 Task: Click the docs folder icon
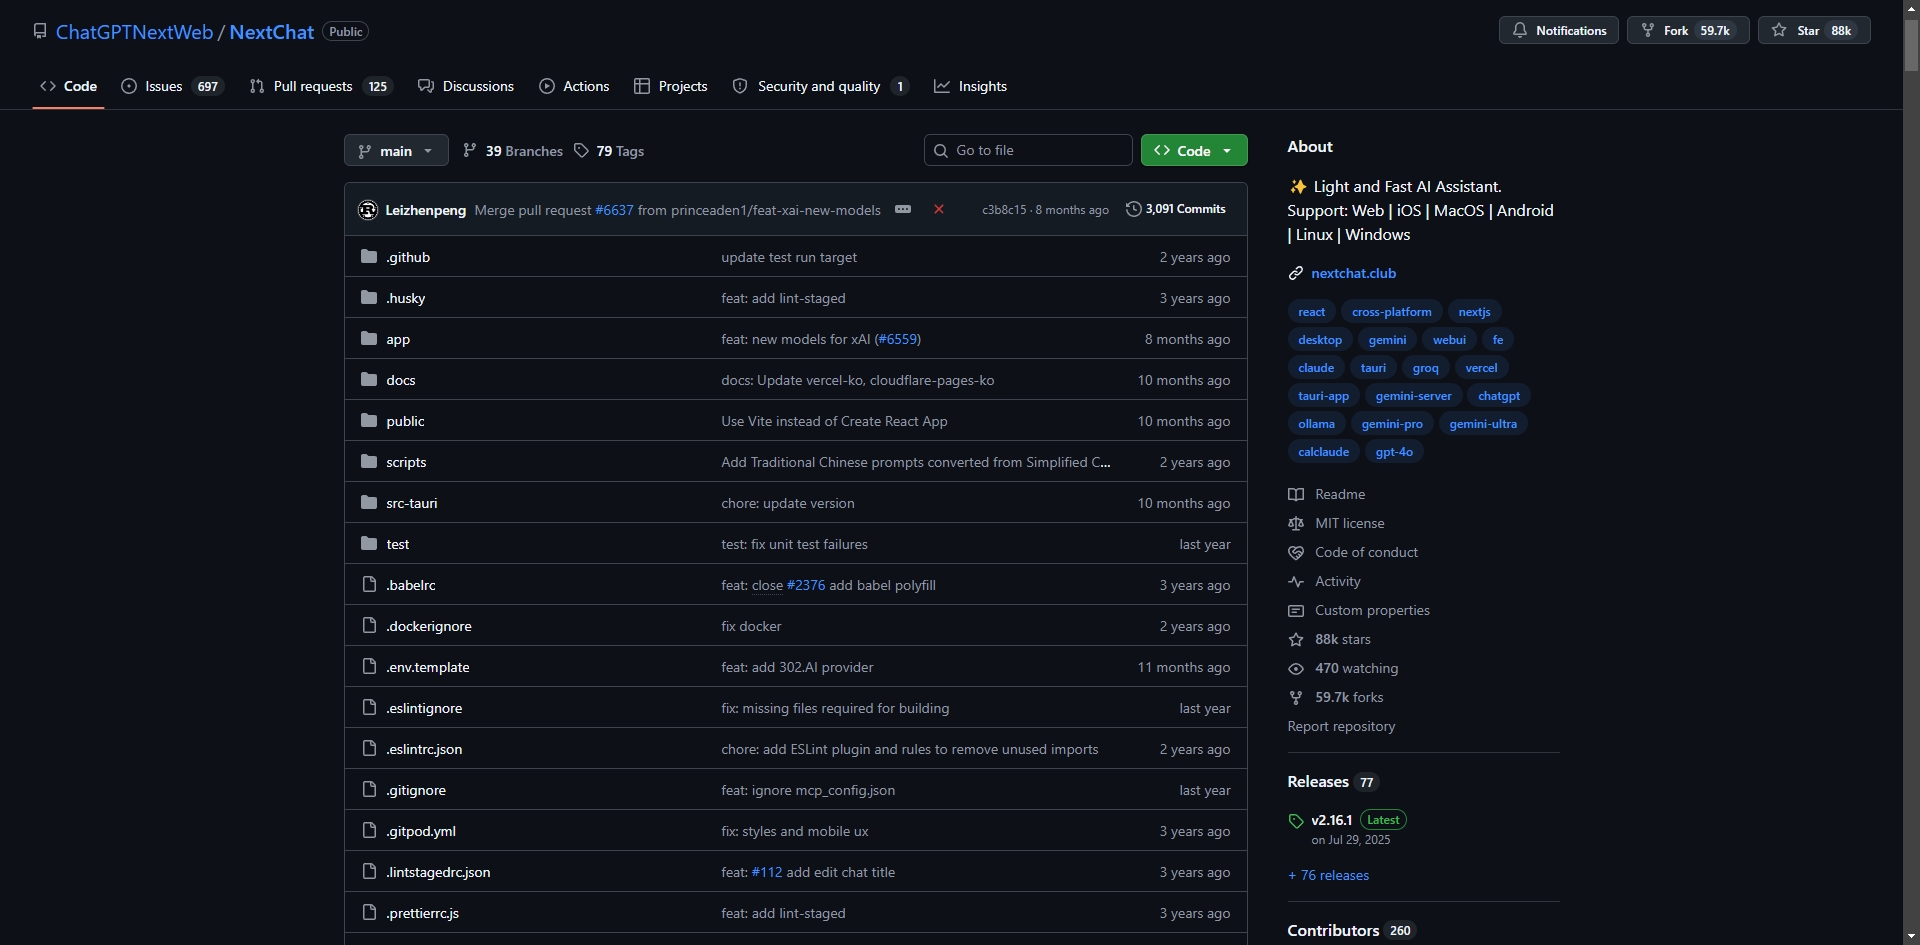[x=369, y=379]
